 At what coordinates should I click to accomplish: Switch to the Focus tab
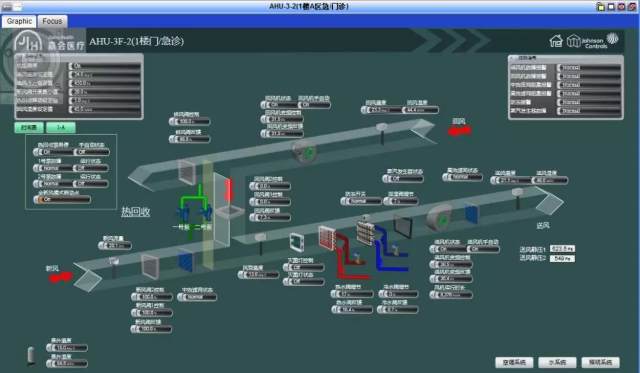tap(52, 21)
